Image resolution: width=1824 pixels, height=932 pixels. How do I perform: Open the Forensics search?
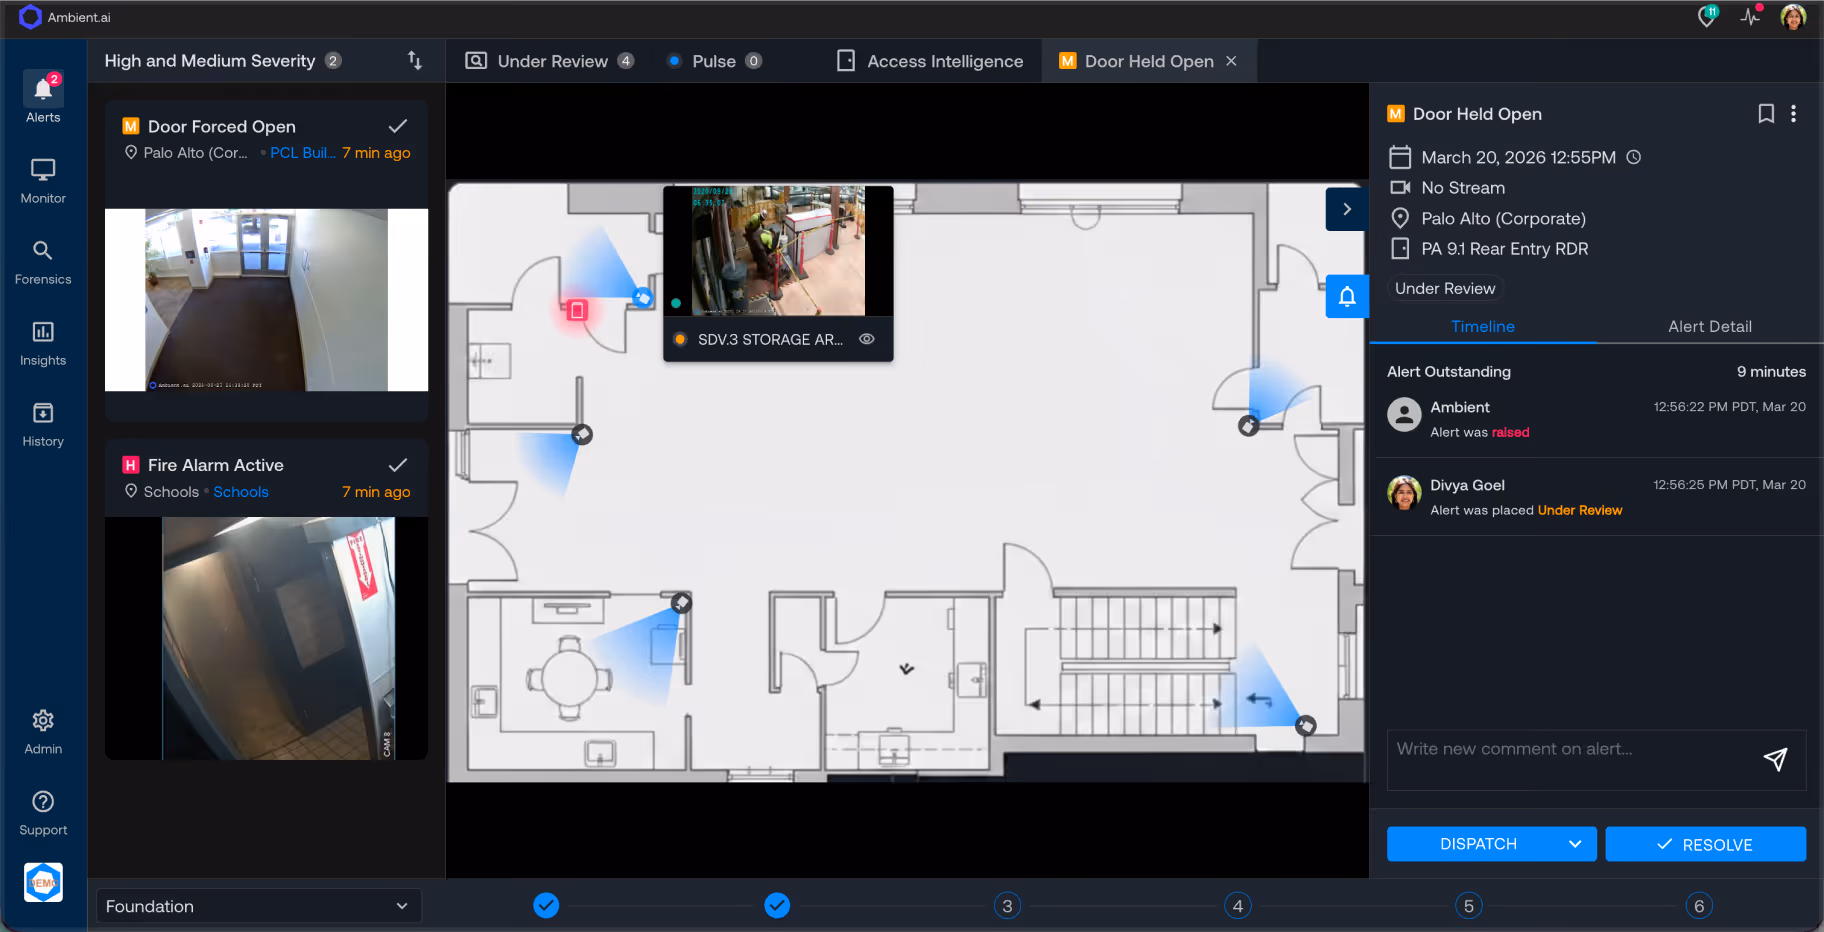(43, 262)
